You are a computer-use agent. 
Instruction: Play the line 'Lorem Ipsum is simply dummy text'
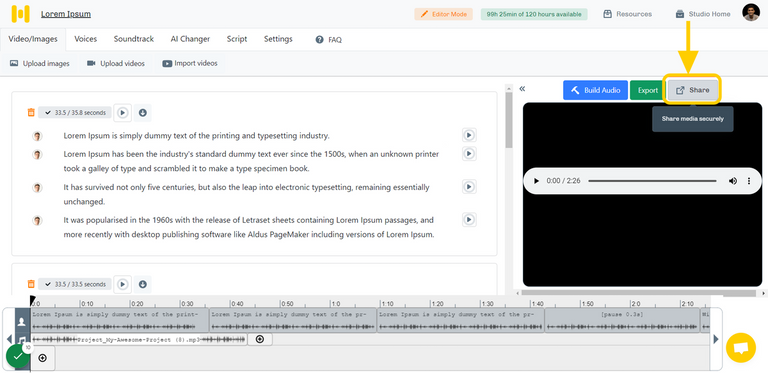point(469,135)
